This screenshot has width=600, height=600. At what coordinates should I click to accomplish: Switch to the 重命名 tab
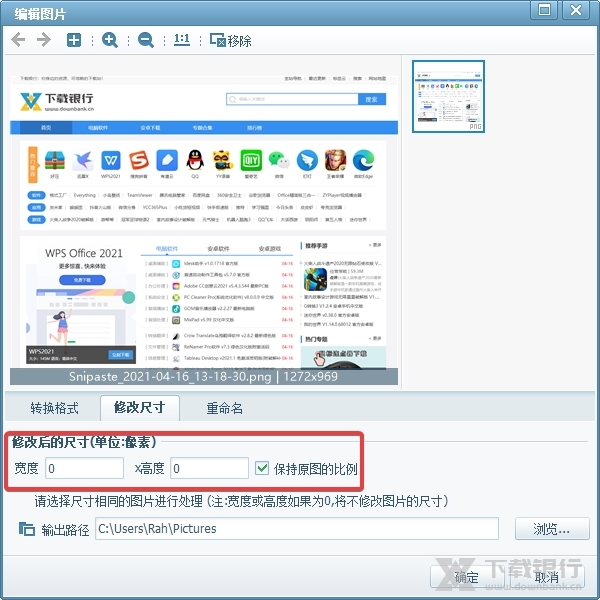coord(225,408)
